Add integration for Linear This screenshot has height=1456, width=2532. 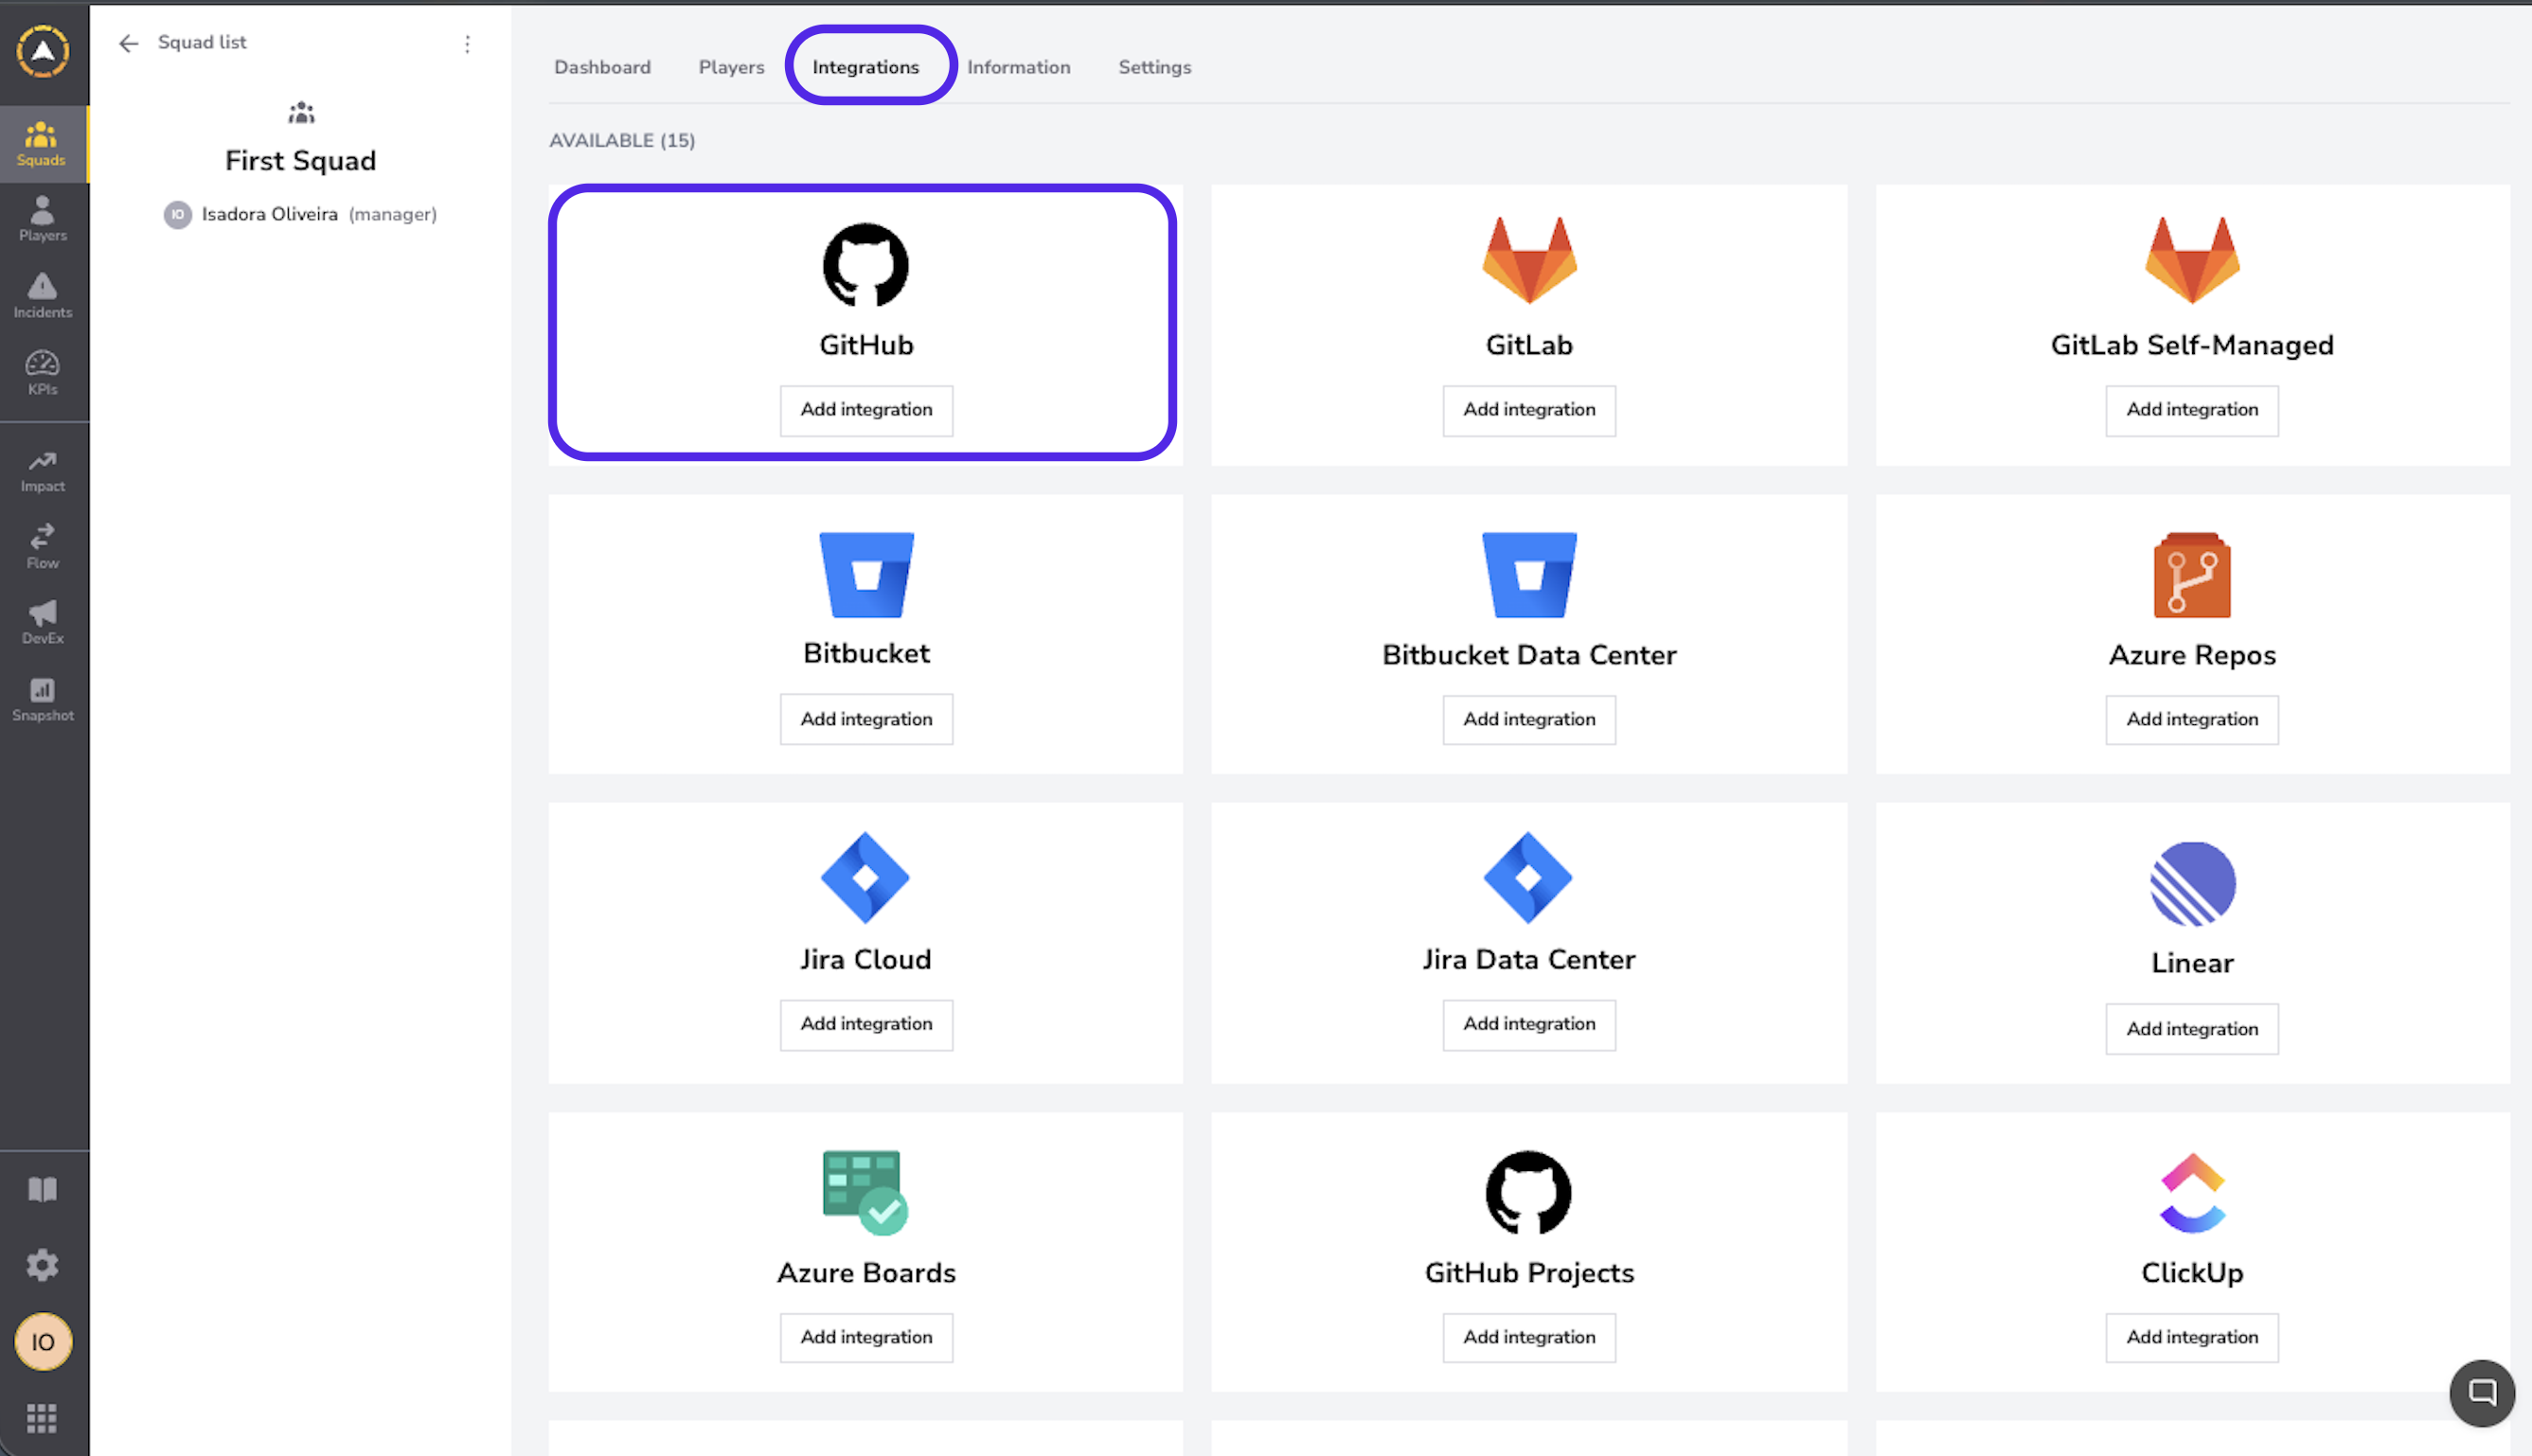tap(2192, 1029)
